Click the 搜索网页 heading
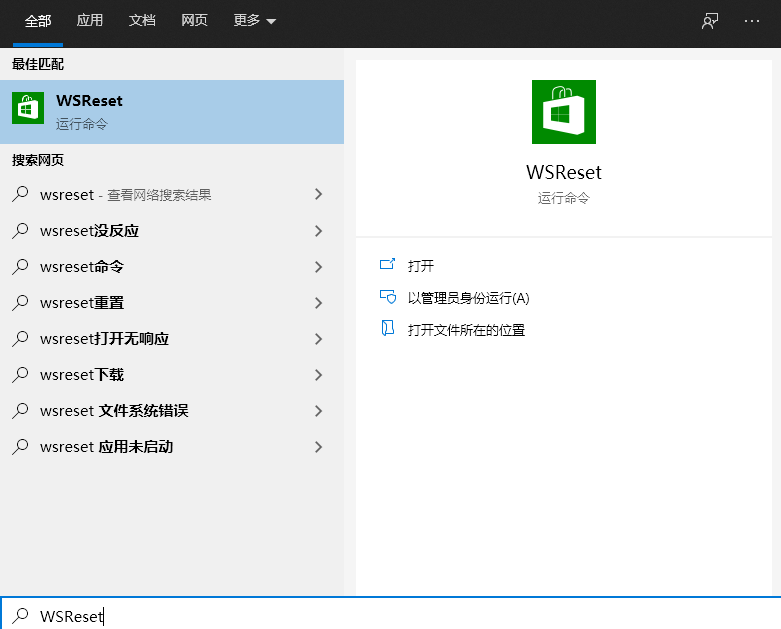Image resolution: width=781 pixels, height=629 pixels. point(38,160)
